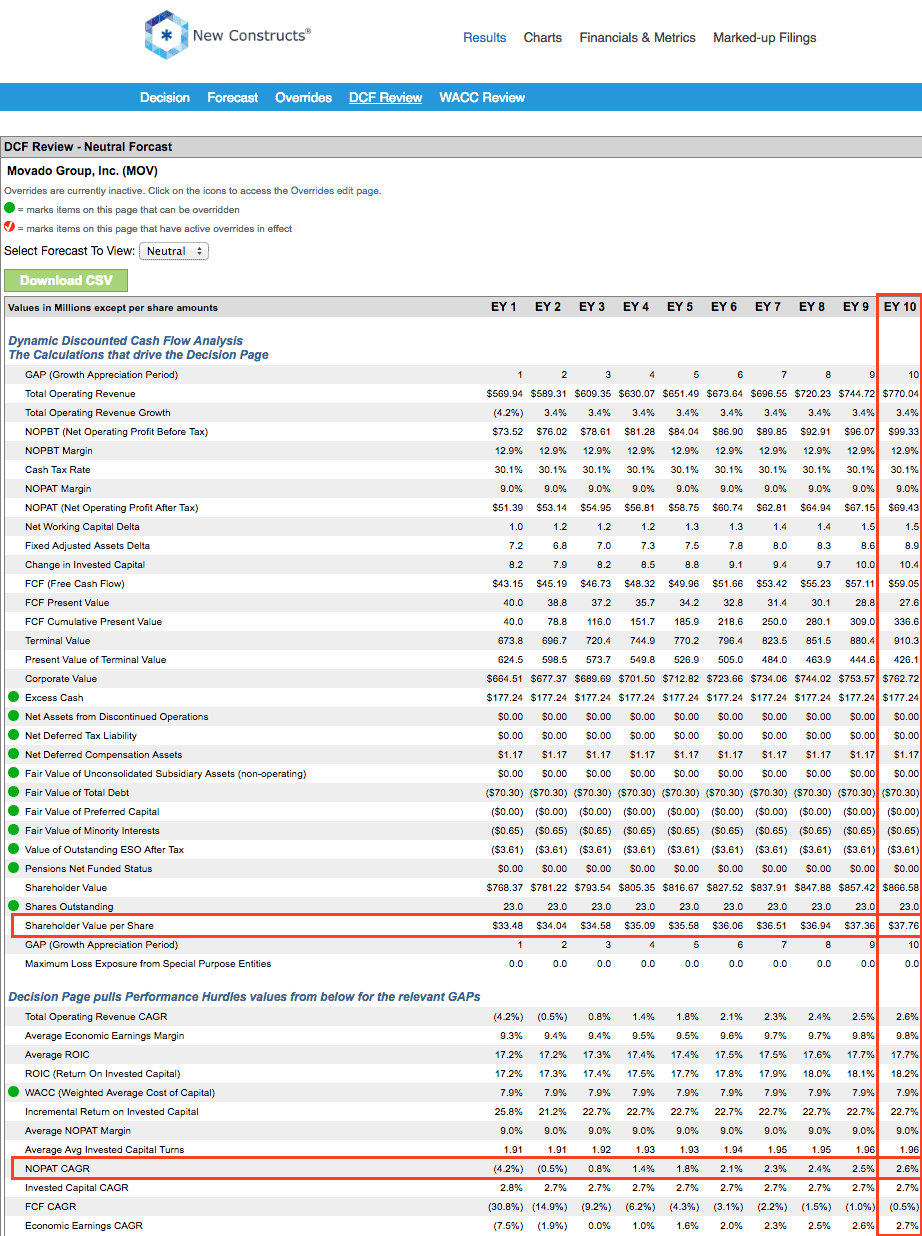Viewport: 922px width, 1236px height.
Task: Click the Cash Tax Rate row label
Action: pyautogui.click(x=57, y=469)
